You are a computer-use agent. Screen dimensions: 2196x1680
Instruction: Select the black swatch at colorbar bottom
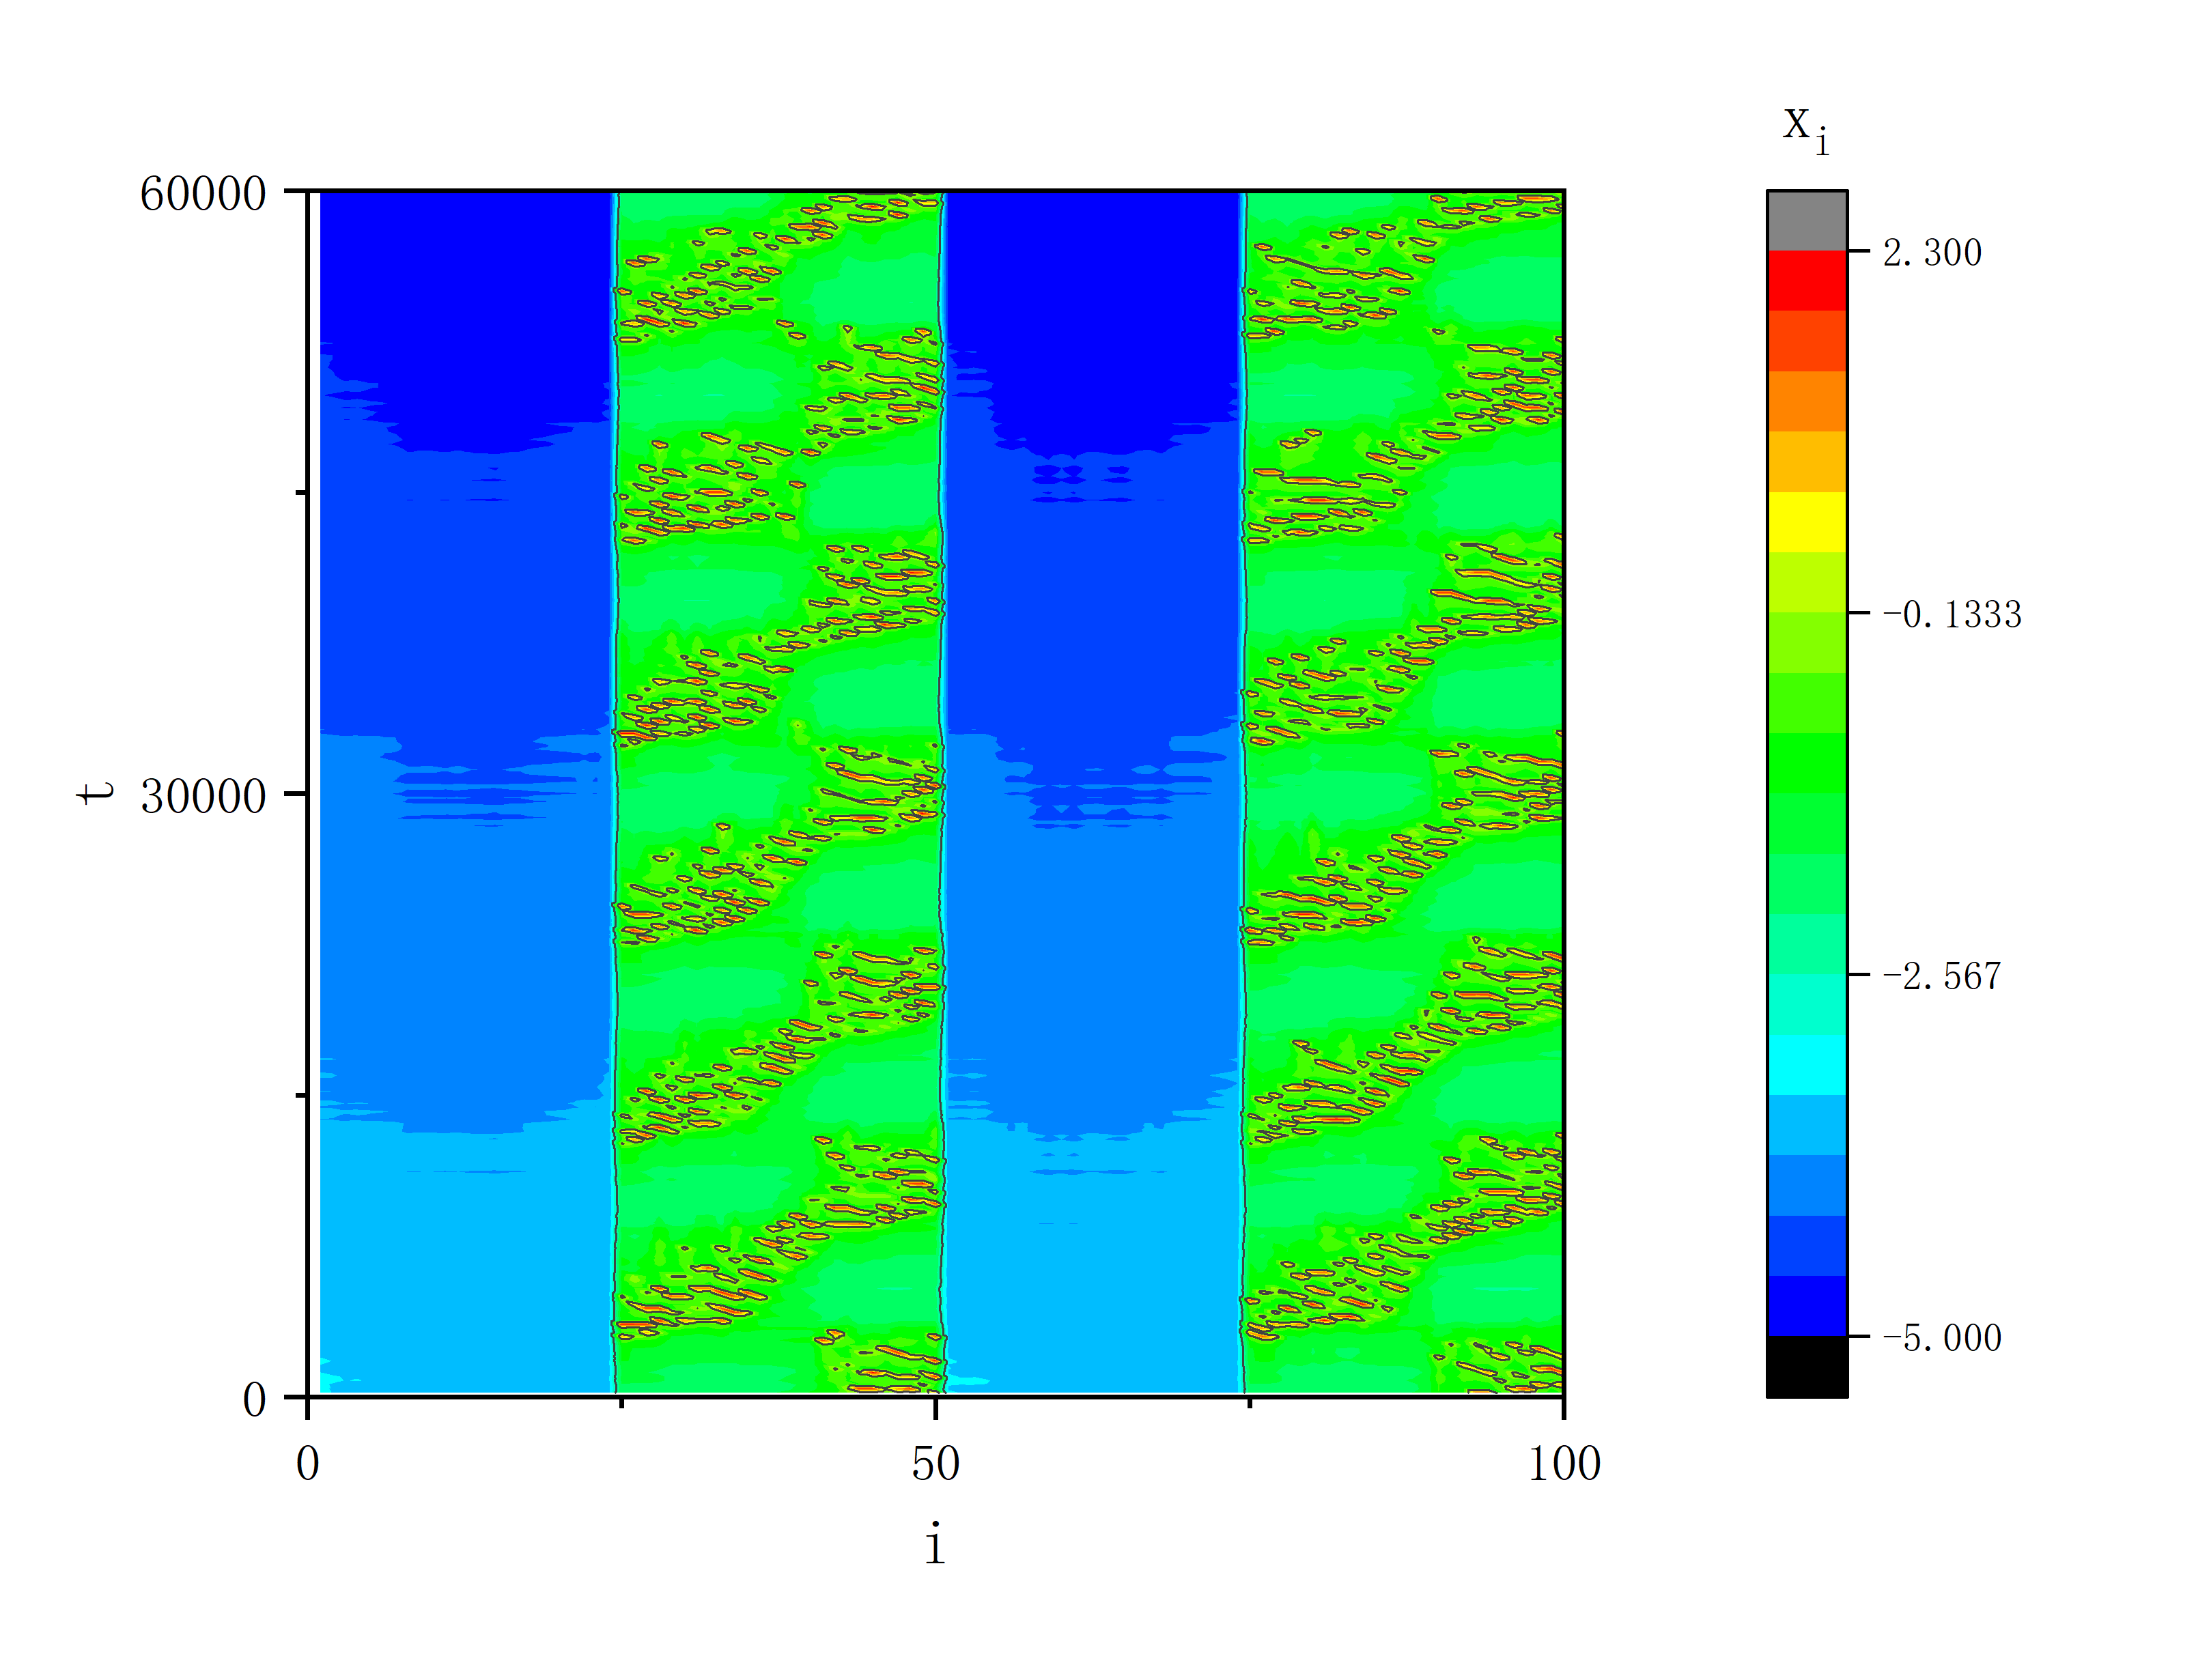[1807, 1366]
